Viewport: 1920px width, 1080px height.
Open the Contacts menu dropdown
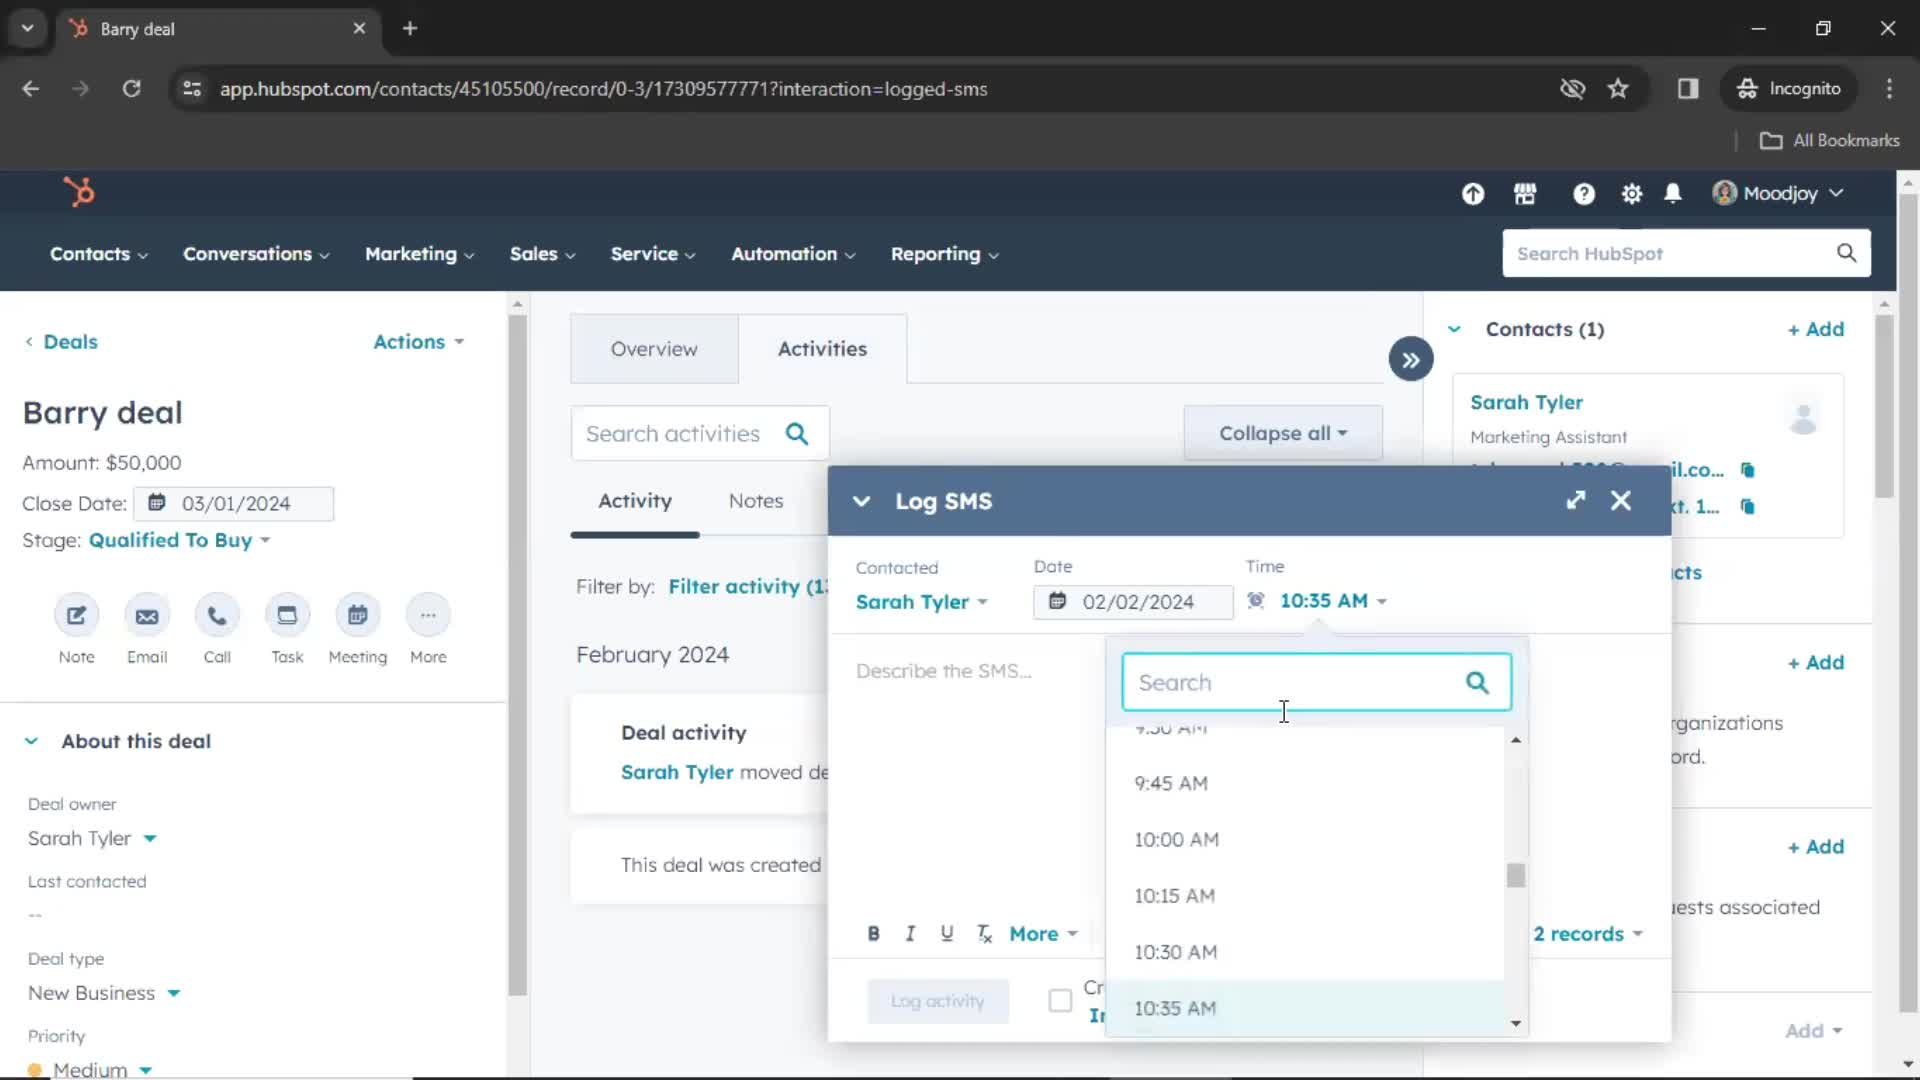pos(99,254)
